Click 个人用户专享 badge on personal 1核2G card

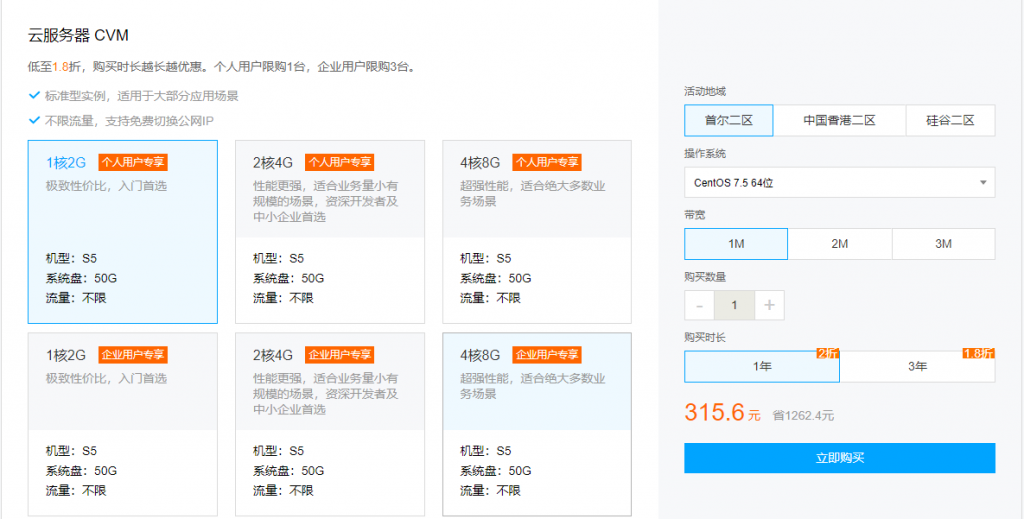click(x=133, y=162)
